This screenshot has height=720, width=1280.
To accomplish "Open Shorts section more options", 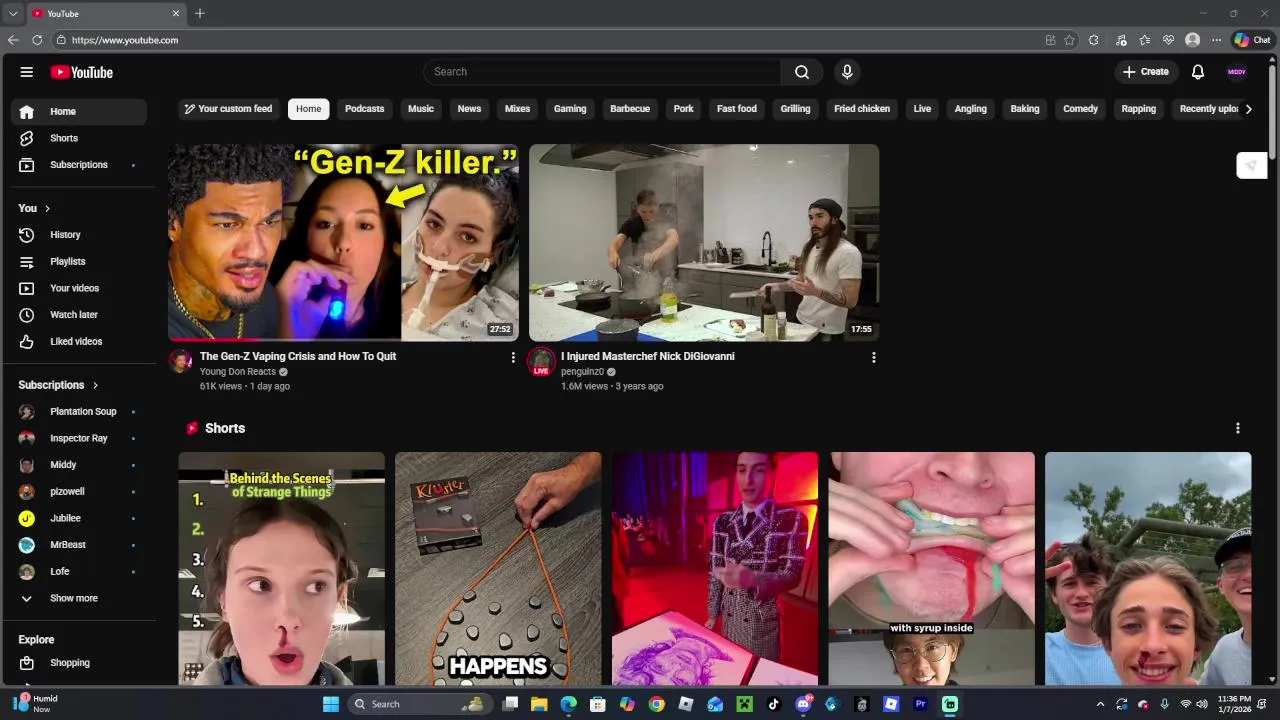I will point(1238,428).
